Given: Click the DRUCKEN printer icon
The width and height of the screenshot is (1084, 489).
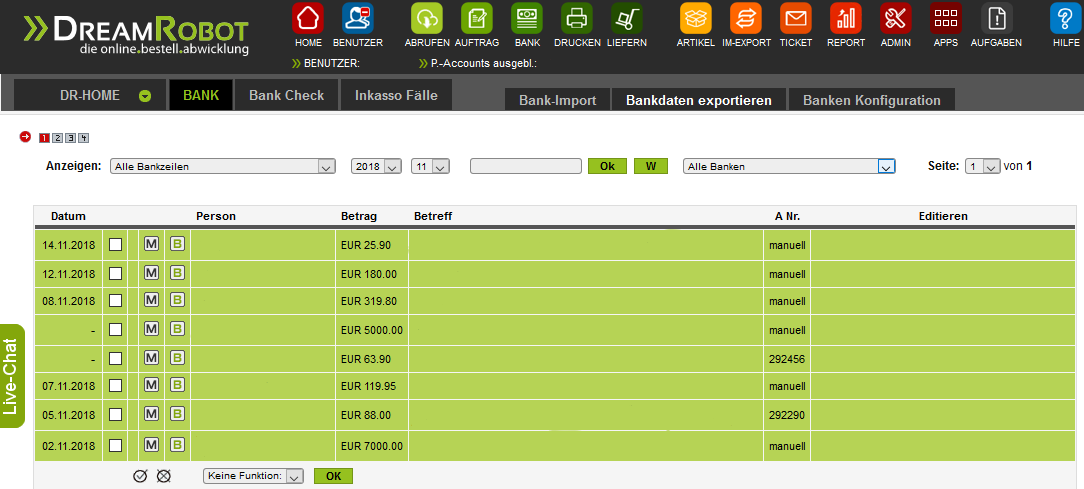Looking at the screenshot, I should point(577,19).
